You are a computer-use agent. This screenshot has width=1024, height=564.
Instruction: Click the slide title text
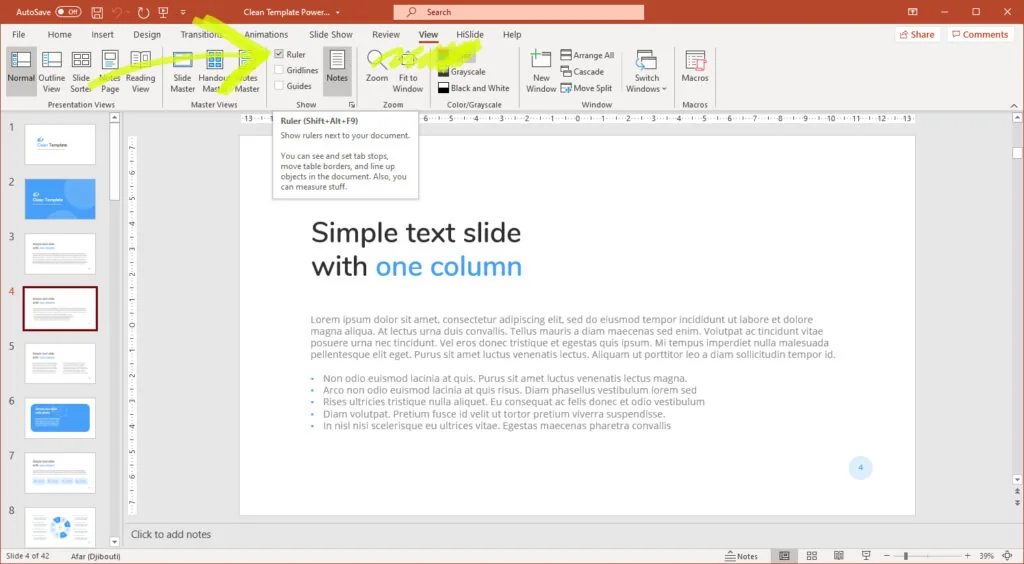[417, 249]
